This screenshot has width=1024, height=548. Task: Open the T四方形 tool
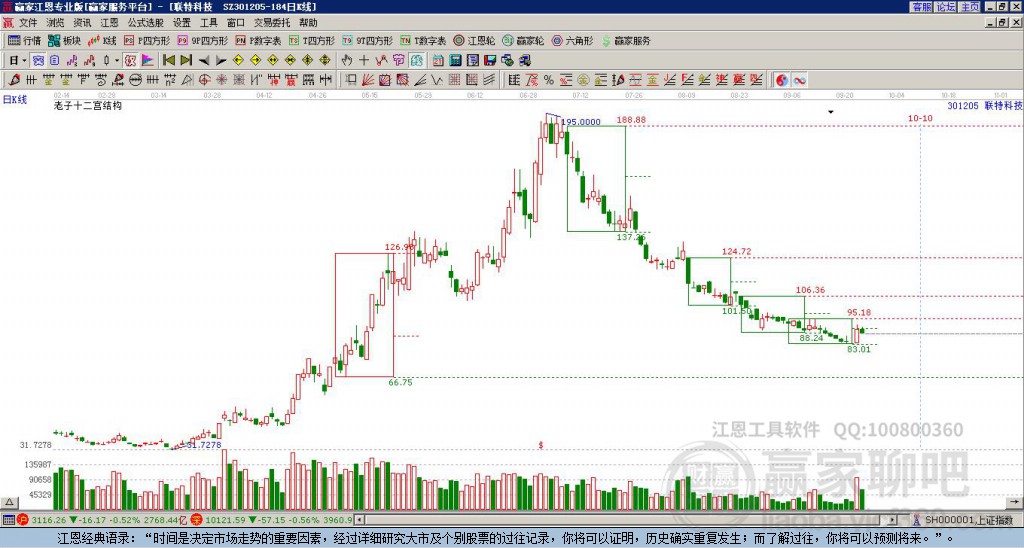(312, 40)
